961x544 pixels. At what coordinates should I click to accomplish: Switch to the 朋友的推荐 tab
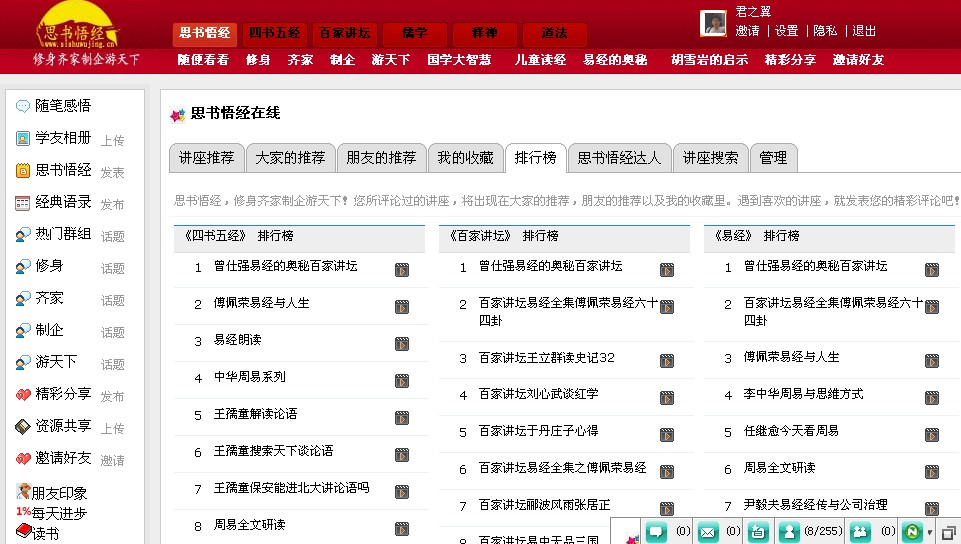point(381,158)
